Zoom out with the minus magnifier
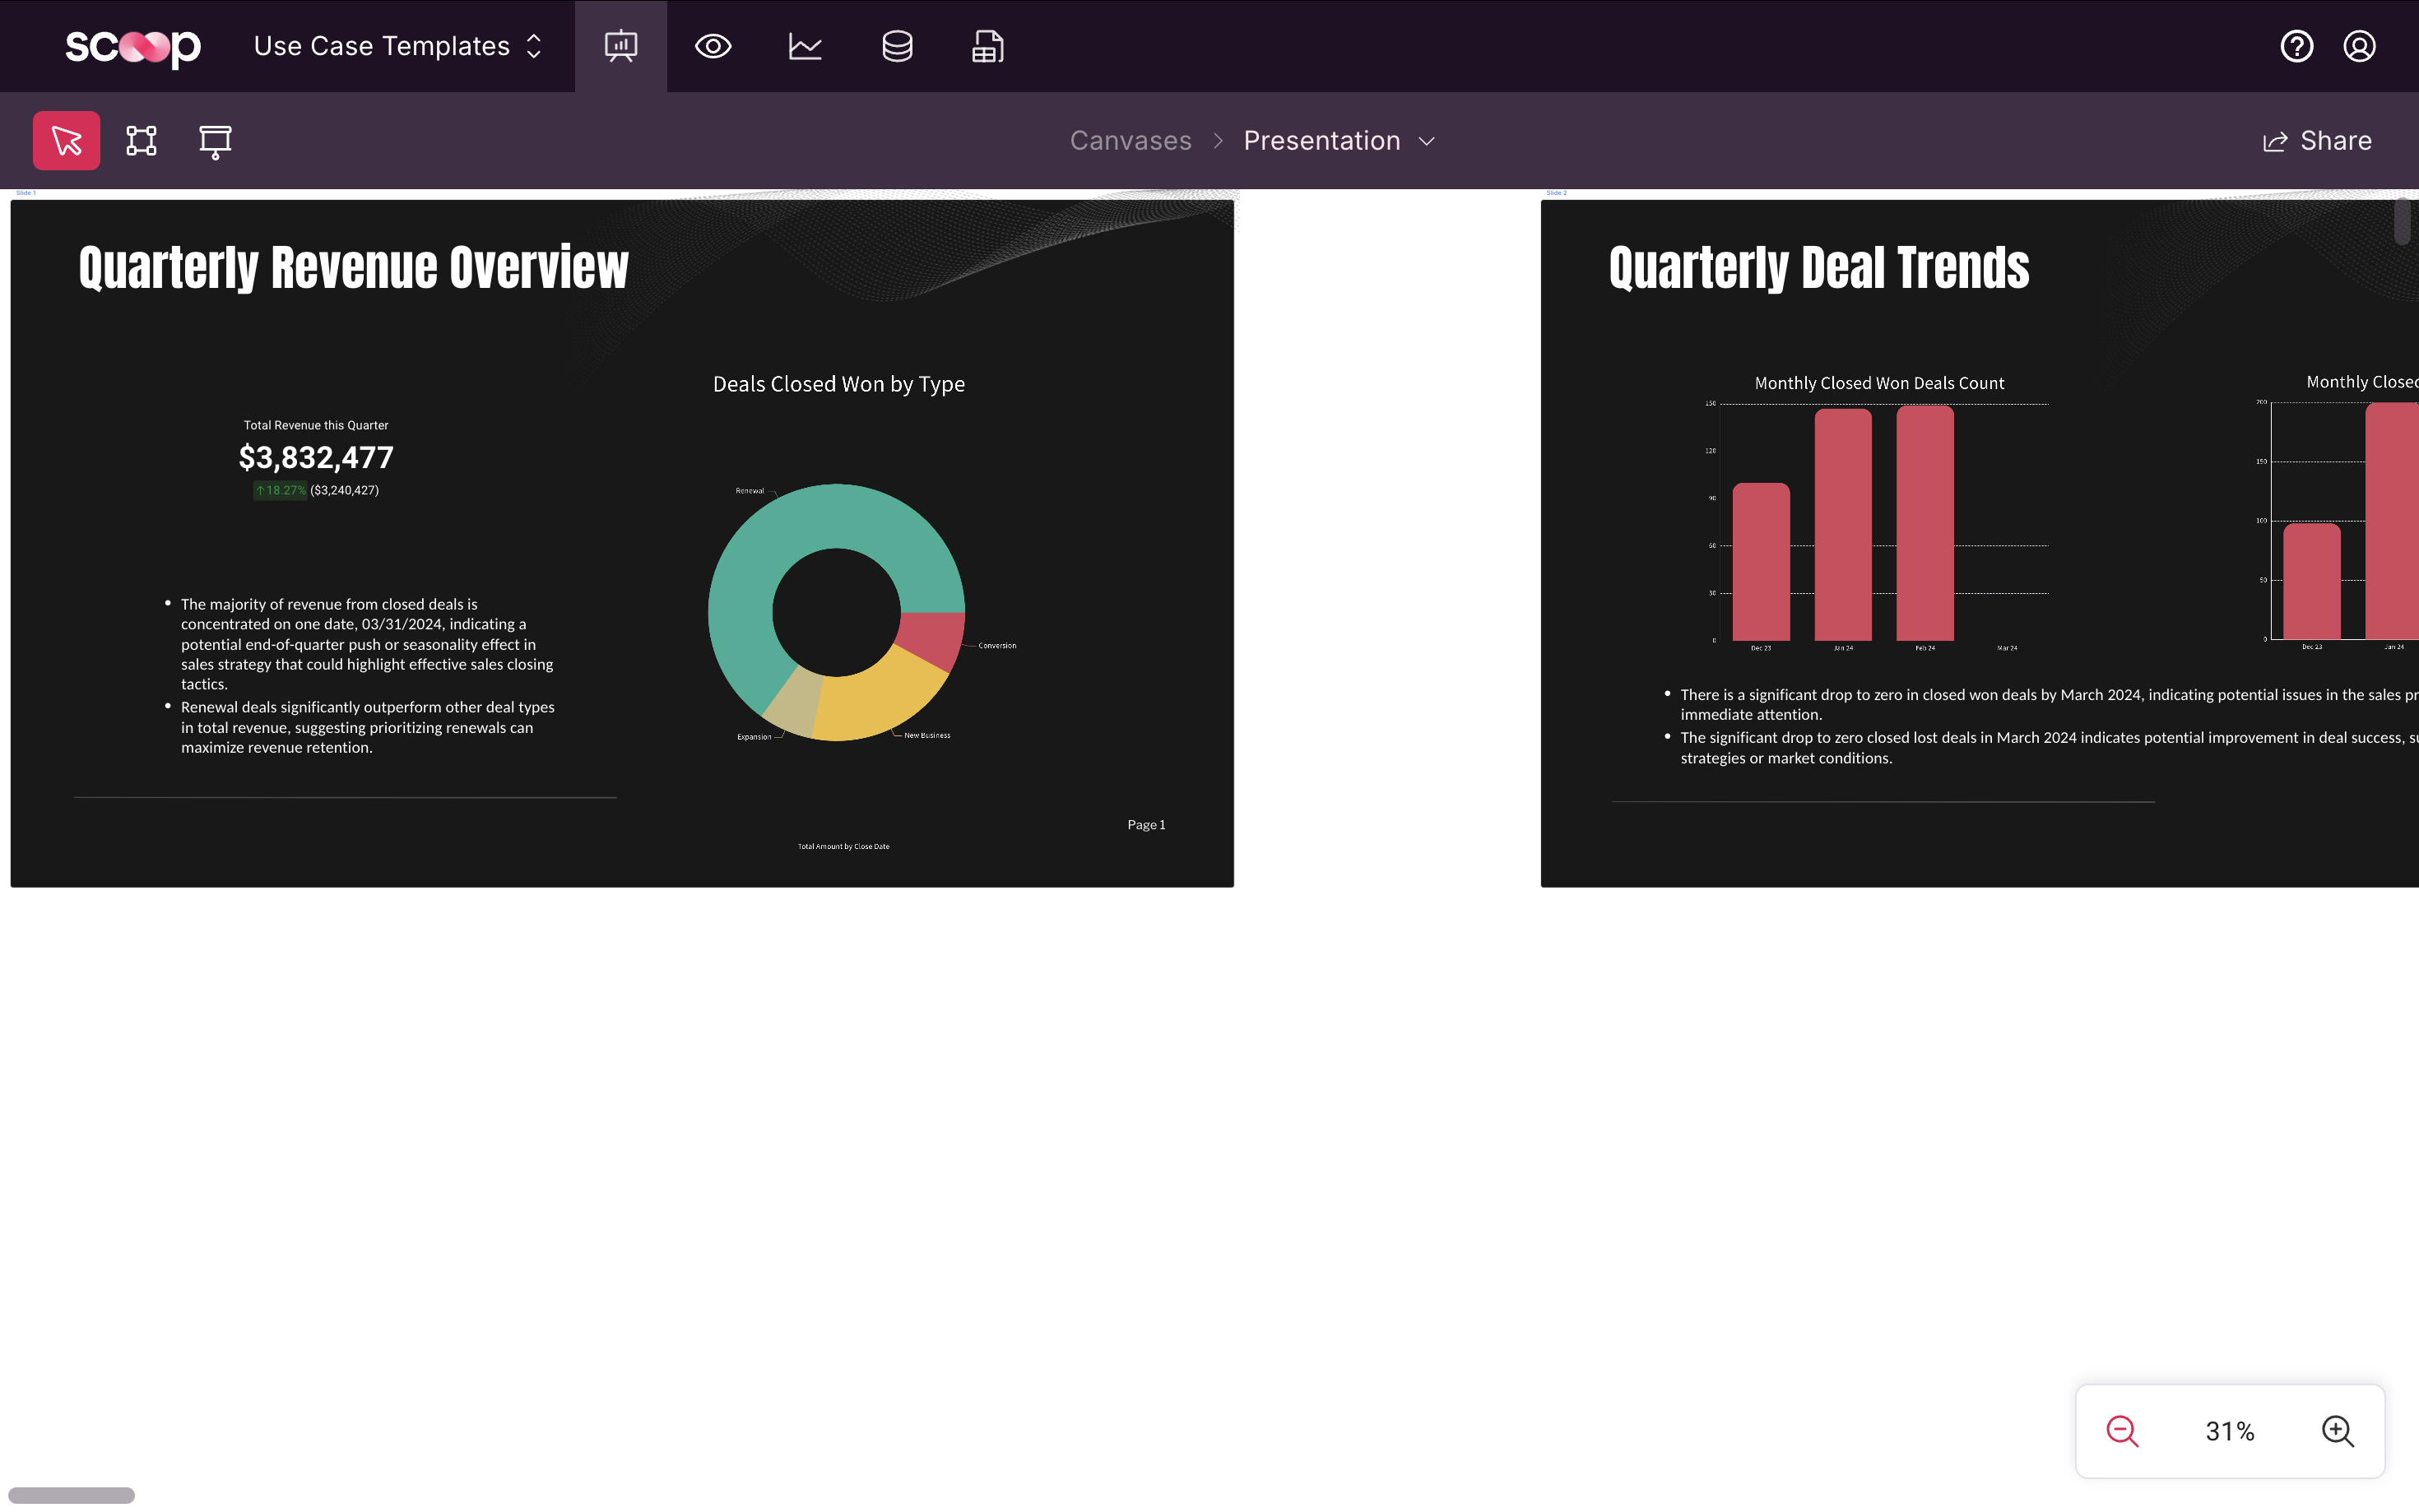Viewport: 2419px width, 1512px height. (2122, 1431)
